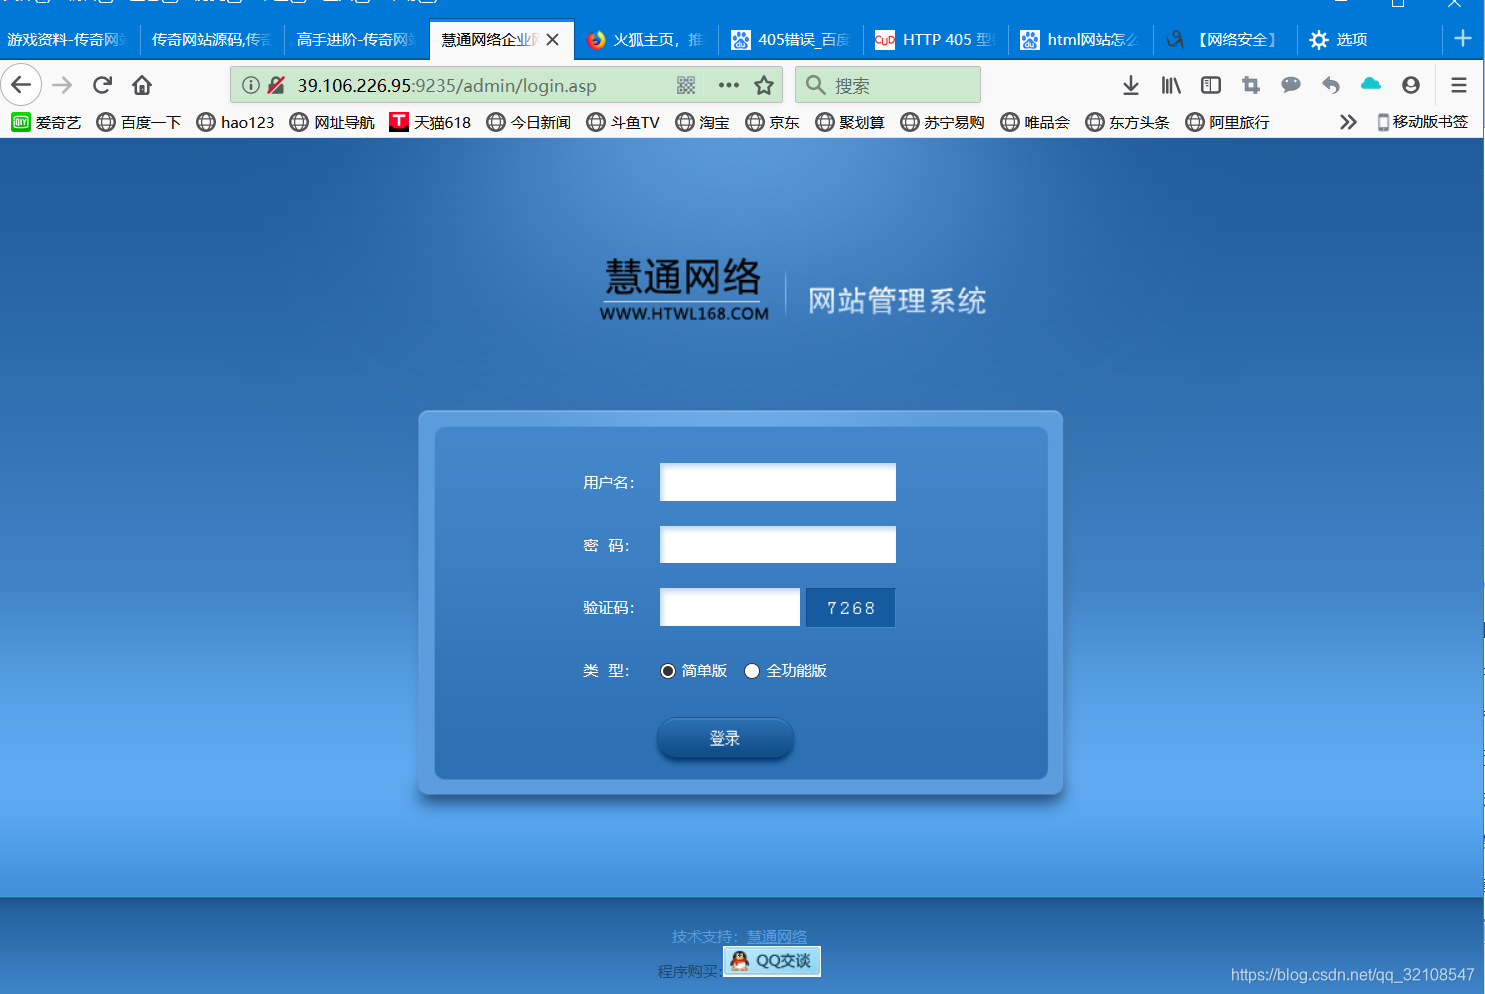Switch to the 405错误_百度 tab
Viewport: 1485px width, 994px height.
pyautogui.click(x=793, y=40)
